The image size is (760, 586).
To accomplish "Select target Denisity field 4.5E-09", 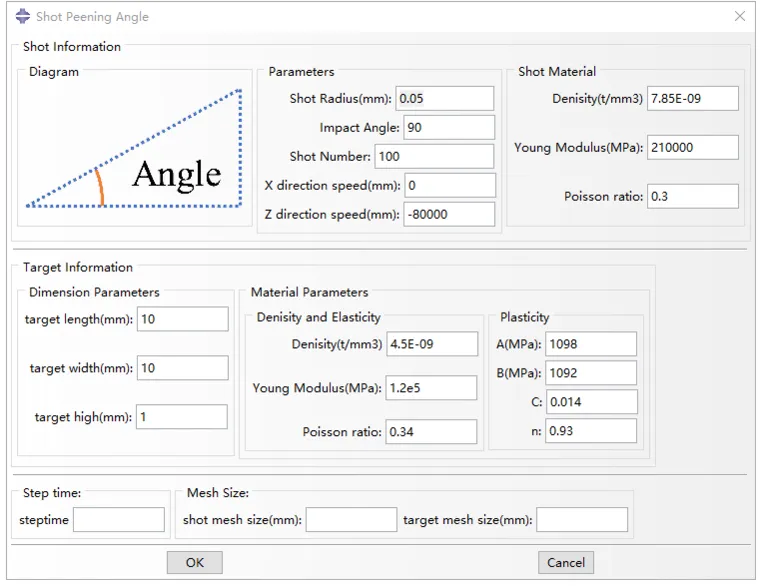I will pyautogui.click(x=432, y=344).
